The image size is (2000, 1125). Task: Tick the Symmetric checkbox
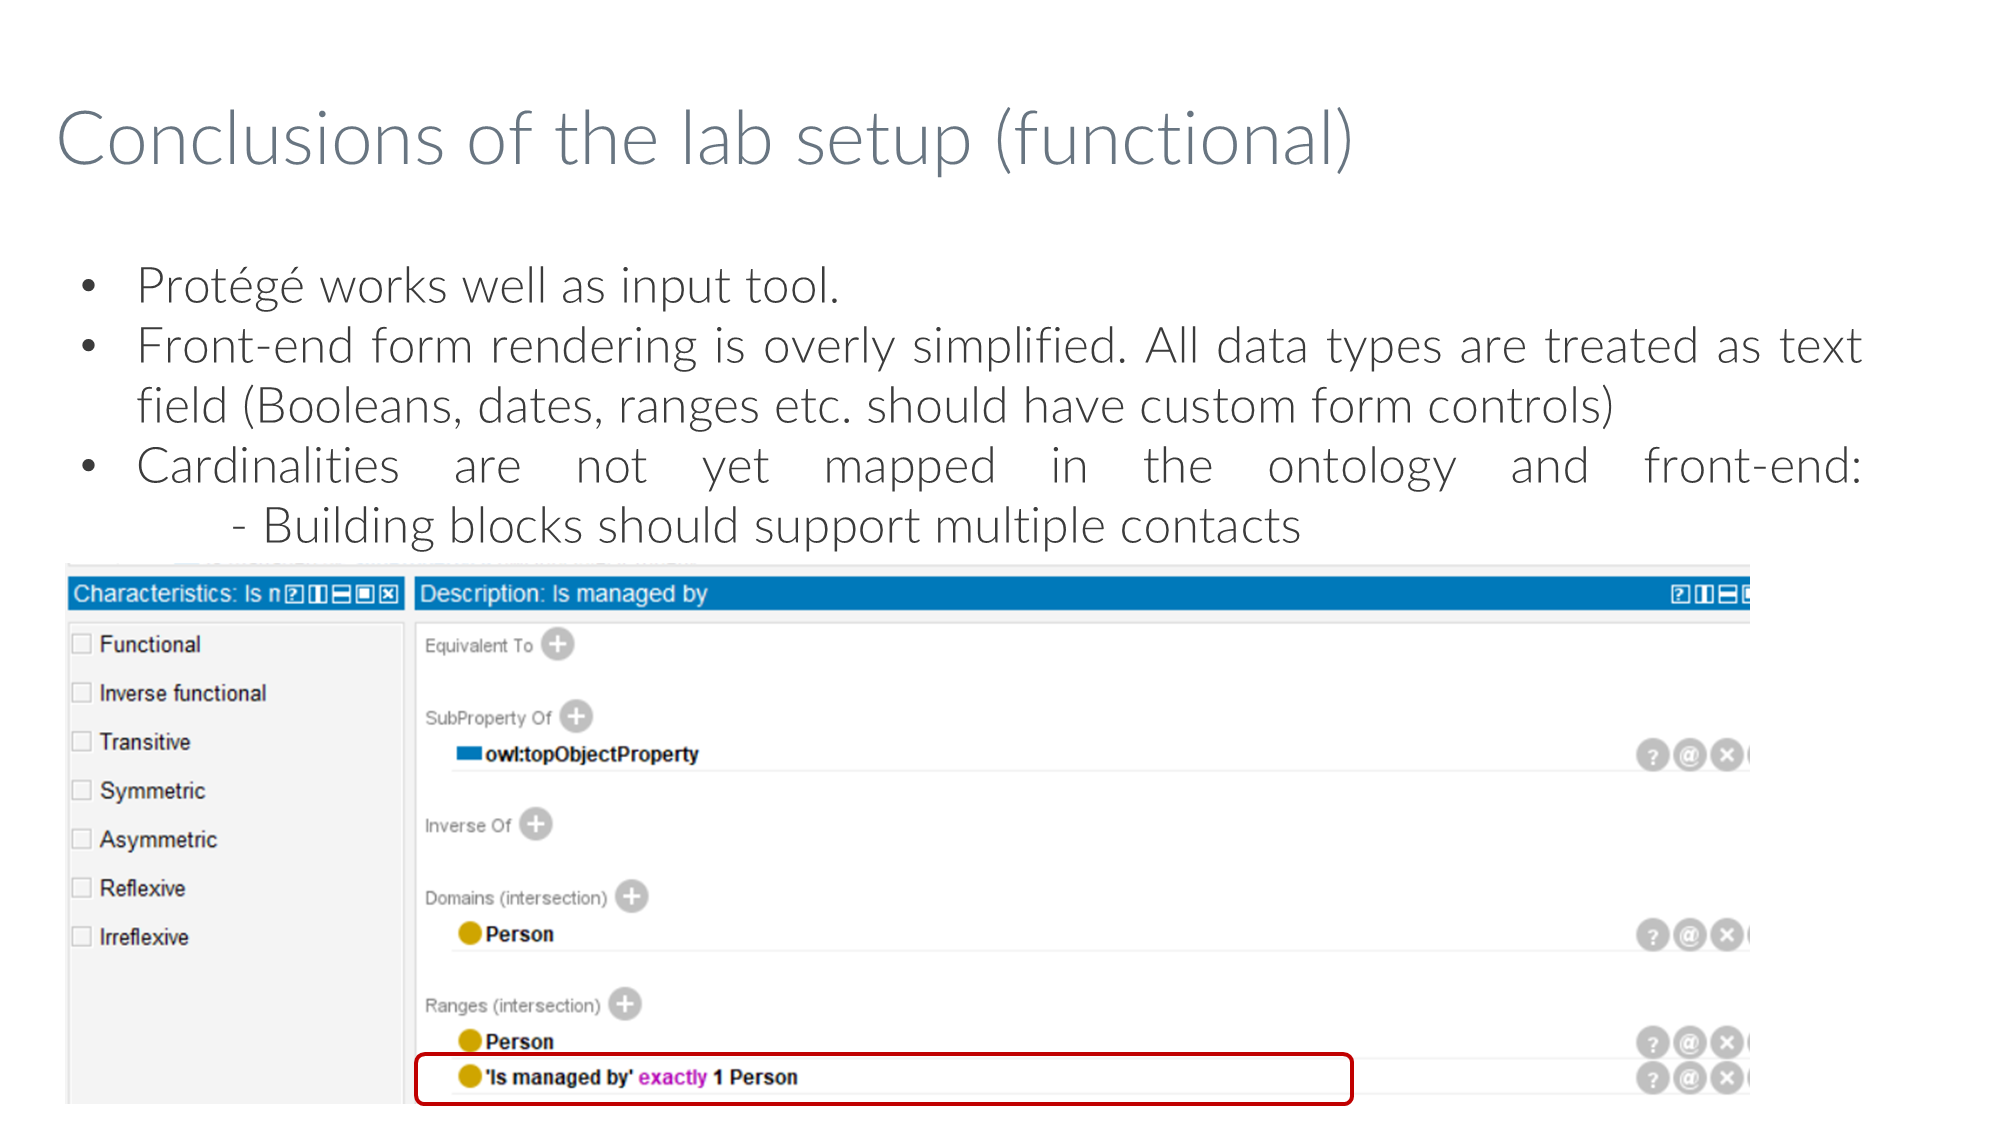coord(82,790)
